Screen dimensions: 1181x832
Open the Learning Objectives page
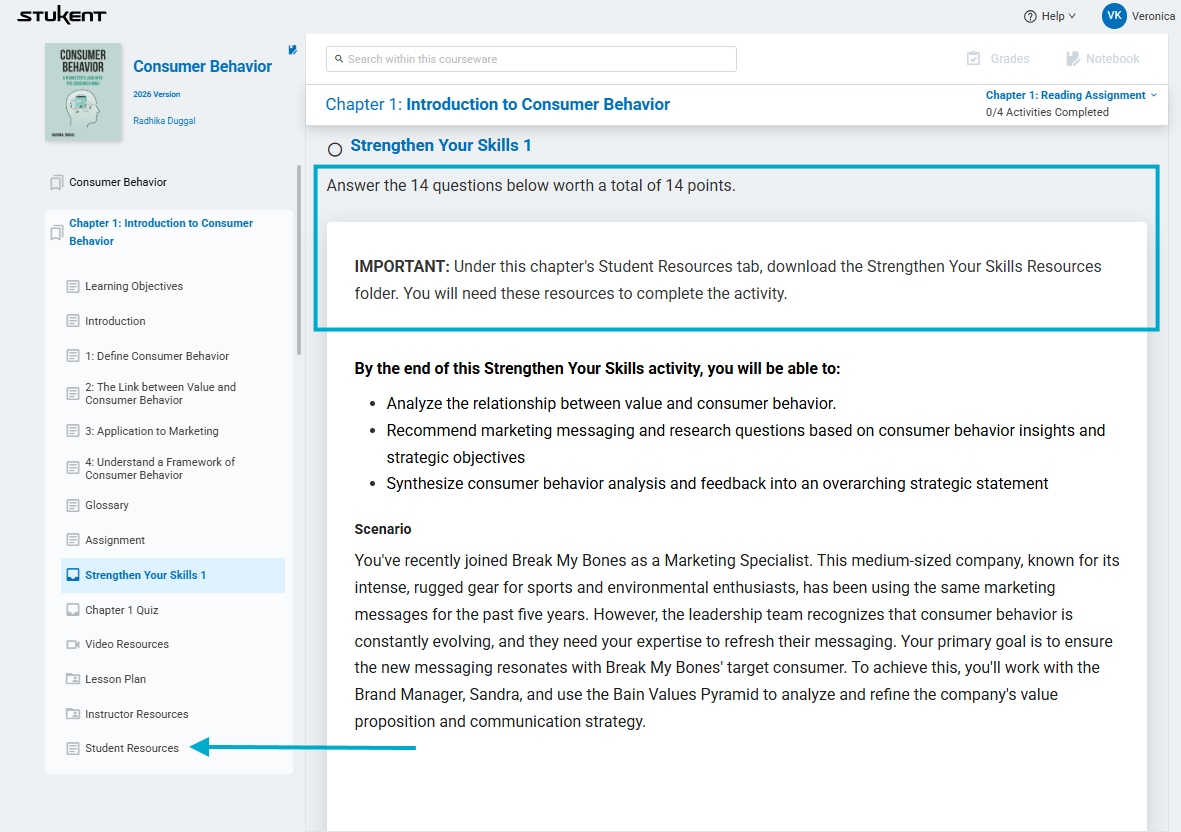click(134, 286)
